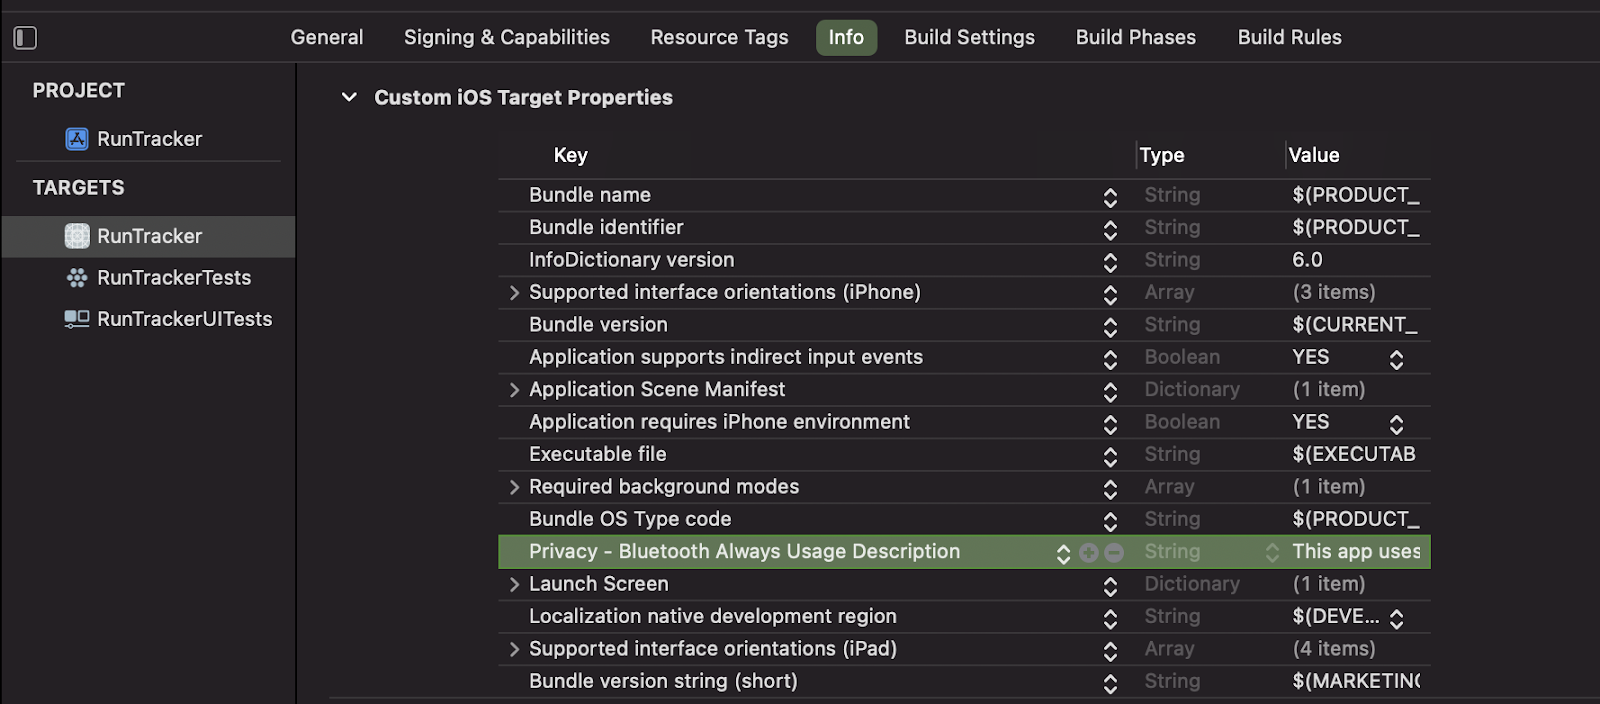The height and width of the screenshot is (704, 1600).
Task: Expand the Required background modes row
Action: [x=514, y=487]
